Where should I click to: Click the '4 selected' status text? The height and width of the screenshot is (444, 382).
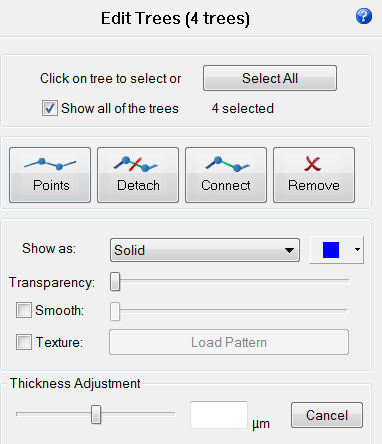243,109
